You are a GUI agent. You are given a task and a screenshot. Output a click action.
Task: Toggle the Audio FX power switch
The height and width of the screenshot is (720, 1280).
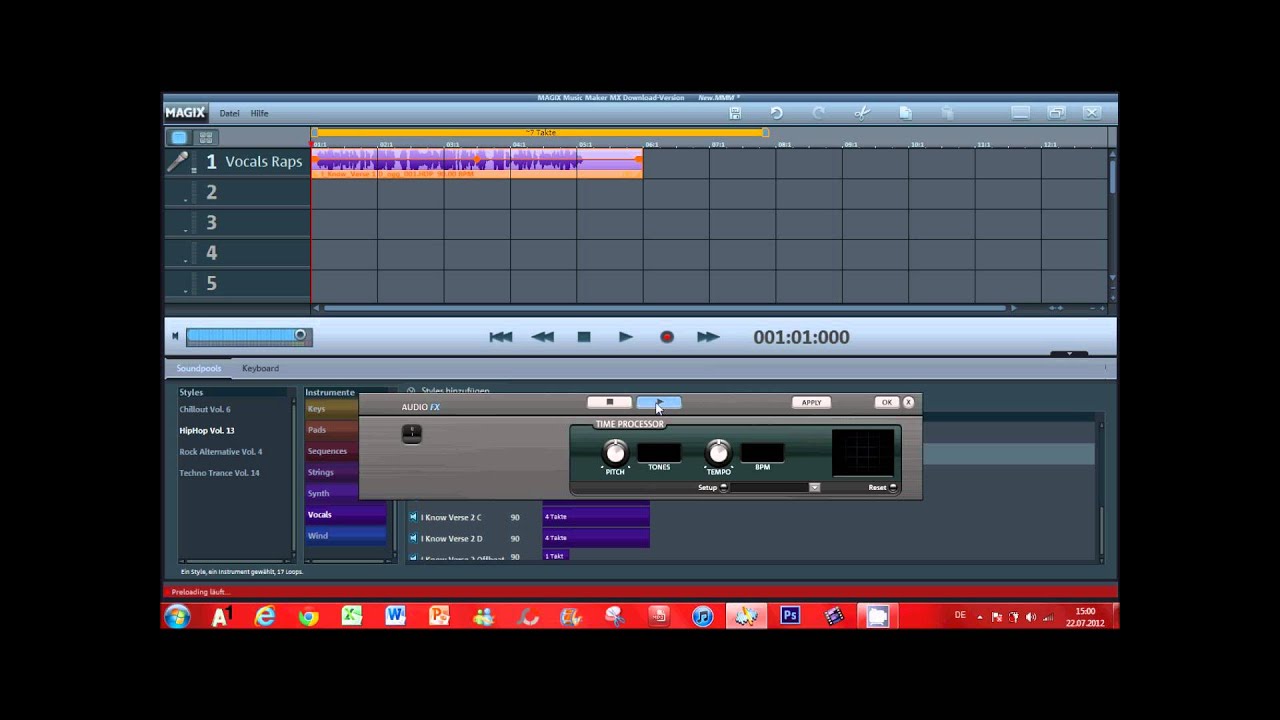tap(411, 433)
